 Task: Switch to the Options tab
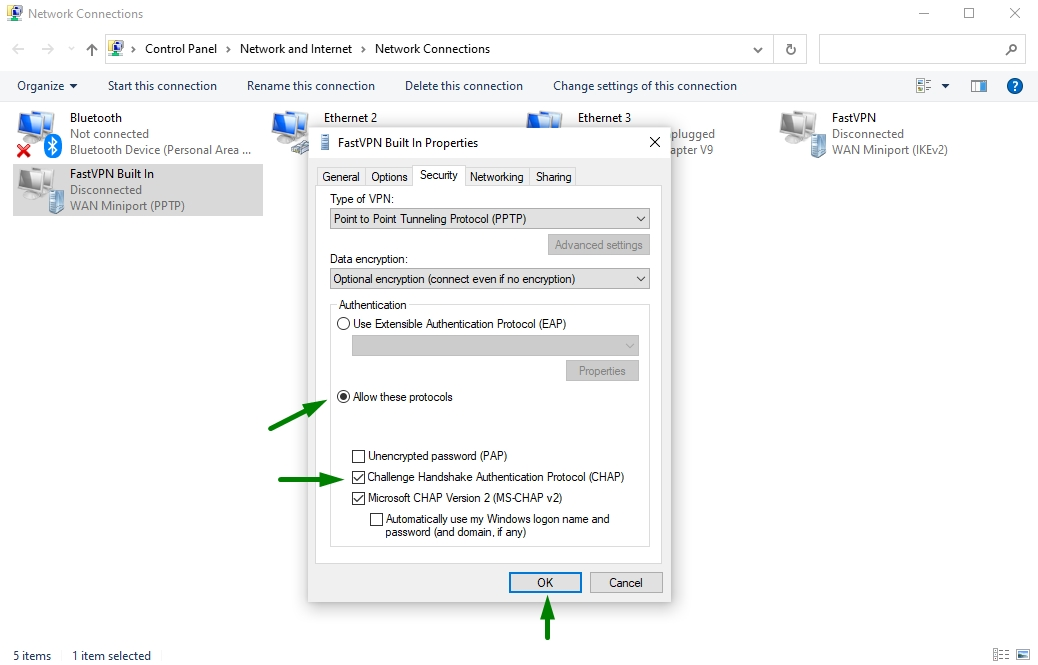point(389,177)
